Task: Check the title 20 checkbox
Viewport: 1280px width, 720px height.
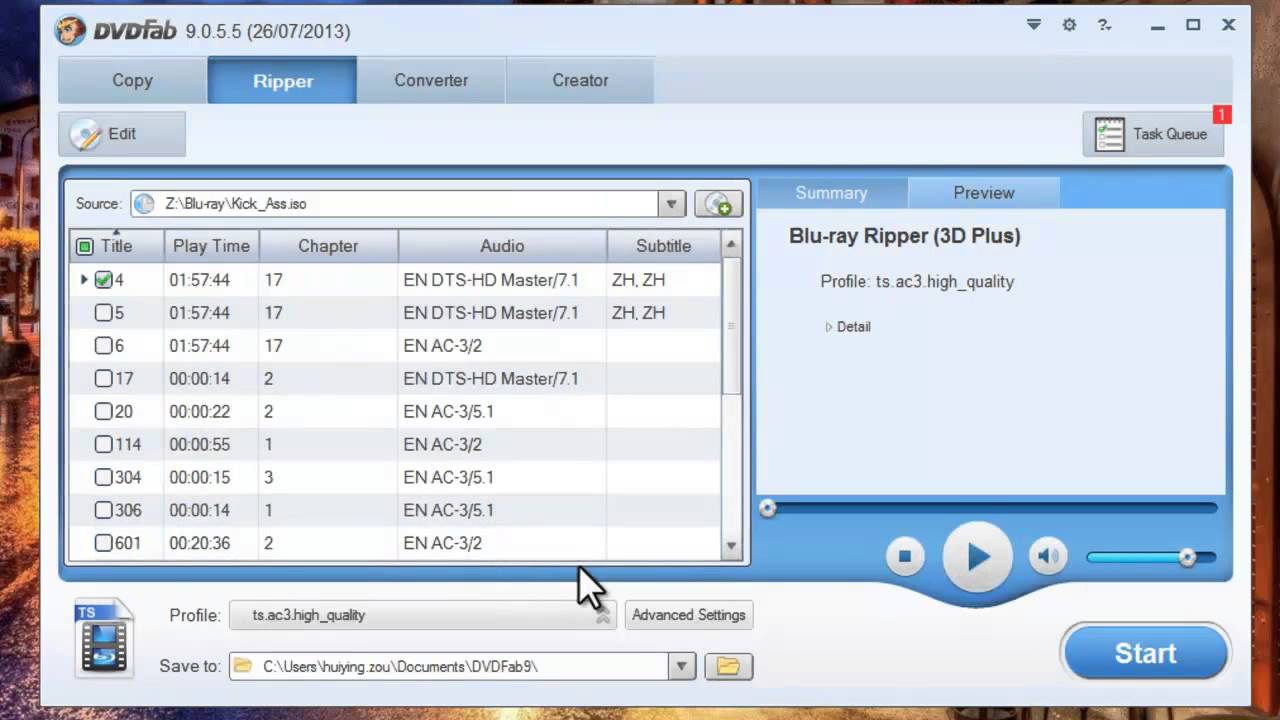Action: [103, 412]
